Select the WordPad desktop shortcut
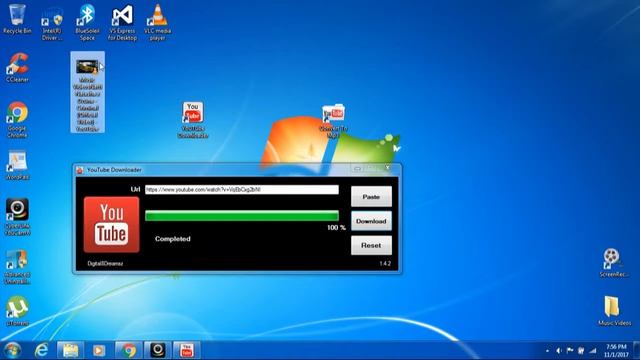Screen dimensions: 640x360 17,165
